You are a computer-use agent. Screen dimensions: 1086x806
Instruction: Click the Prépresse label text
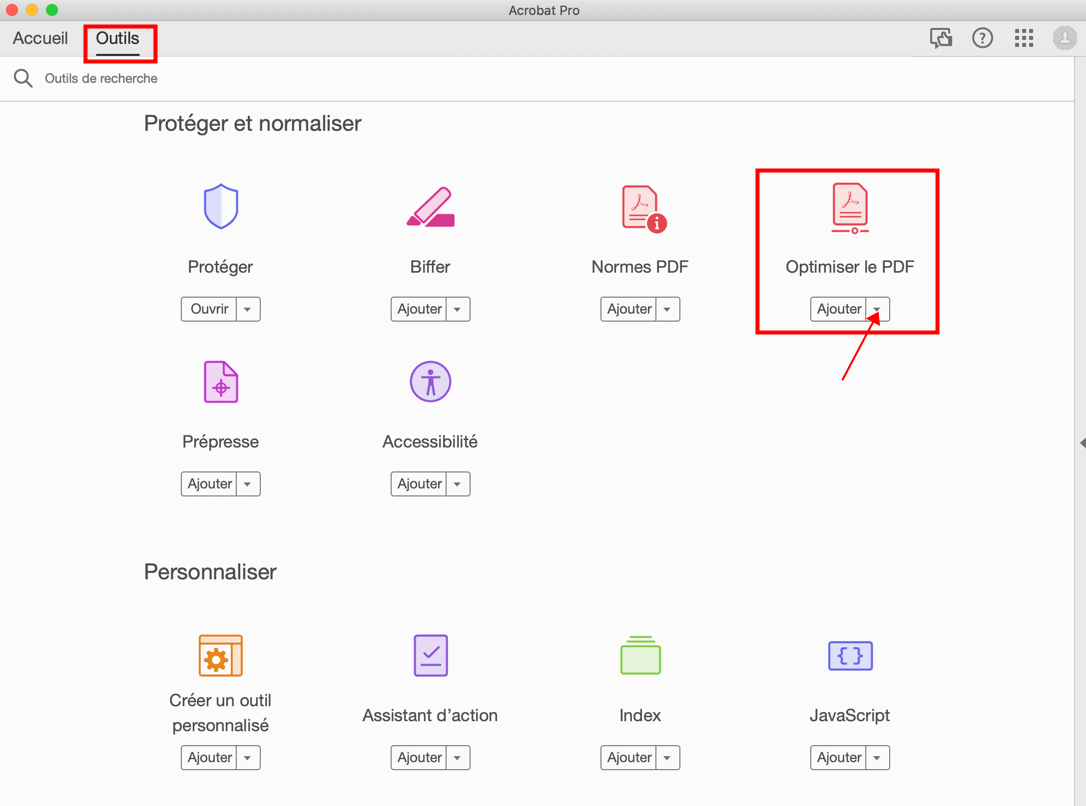220,442
